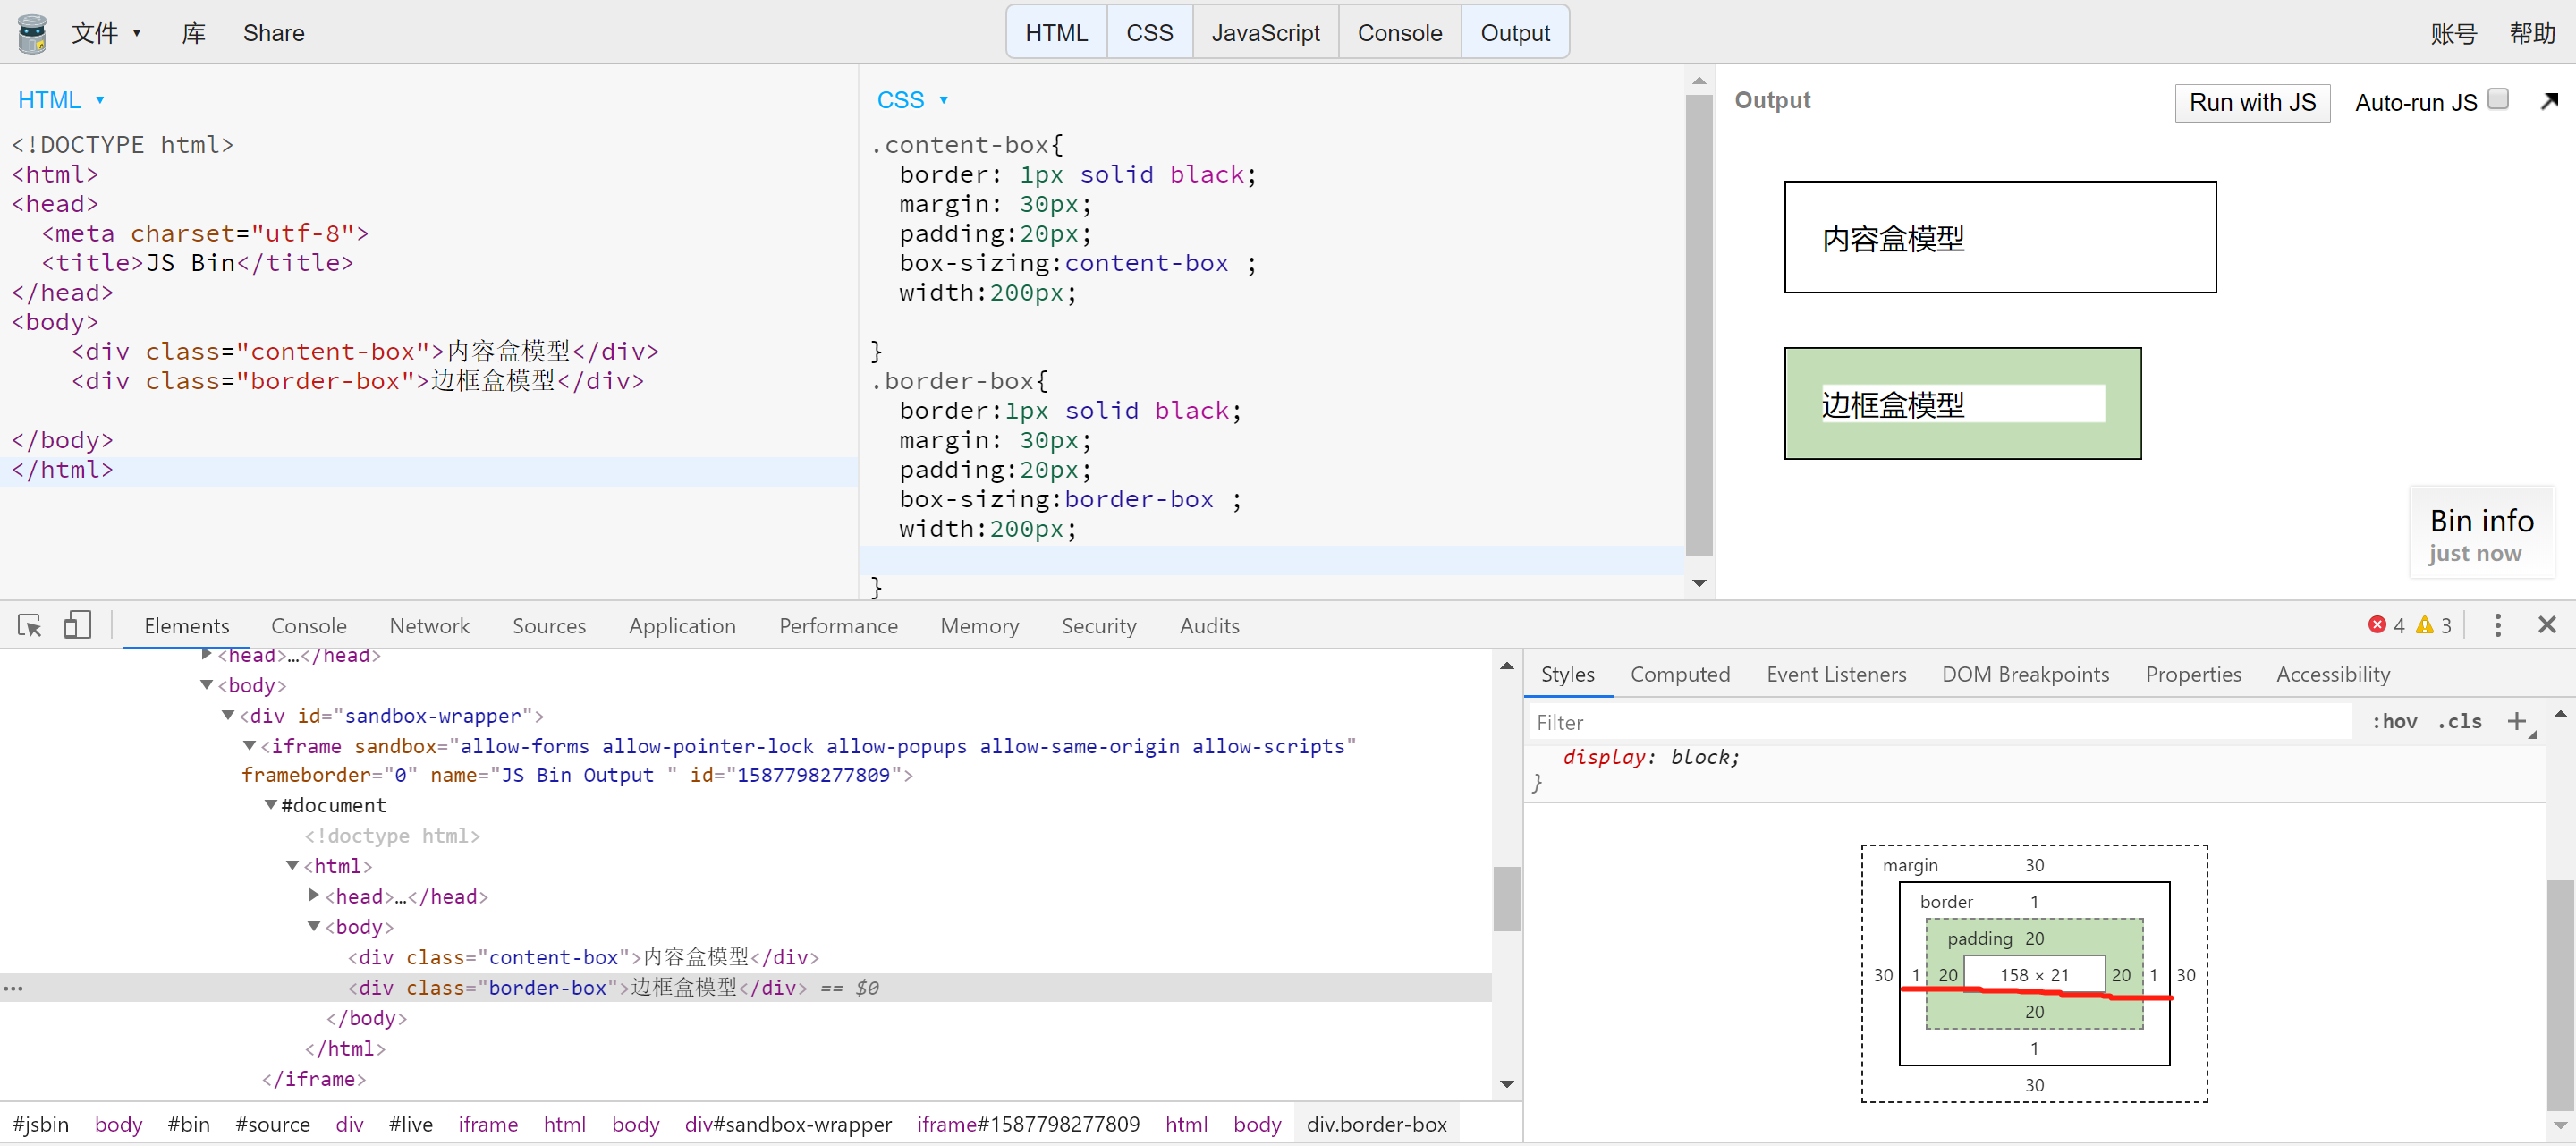Open the HTML panel language dropdown

pyautogui.click(x=61, y=100)
